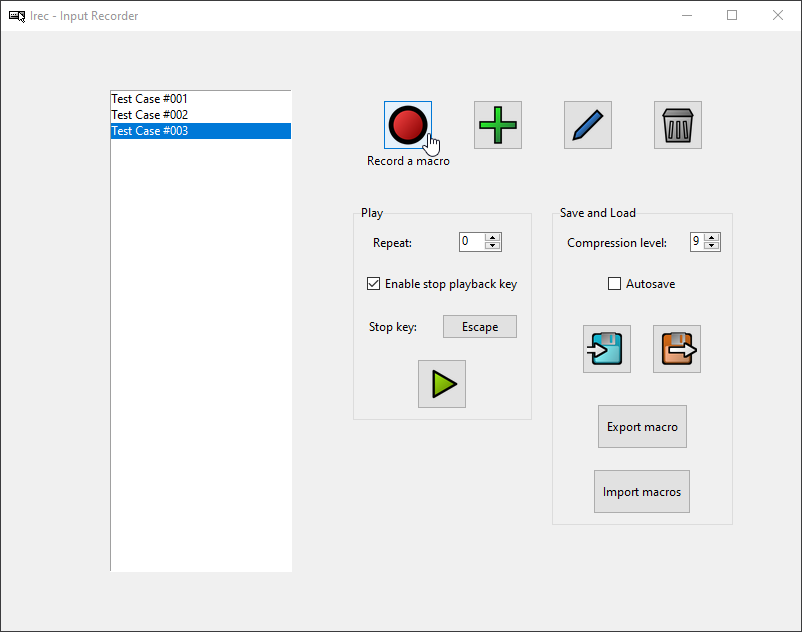Viewport: 802px width, 632px height.
Task: Click the green plus add macro icon
Action: (x=498, y=125)
